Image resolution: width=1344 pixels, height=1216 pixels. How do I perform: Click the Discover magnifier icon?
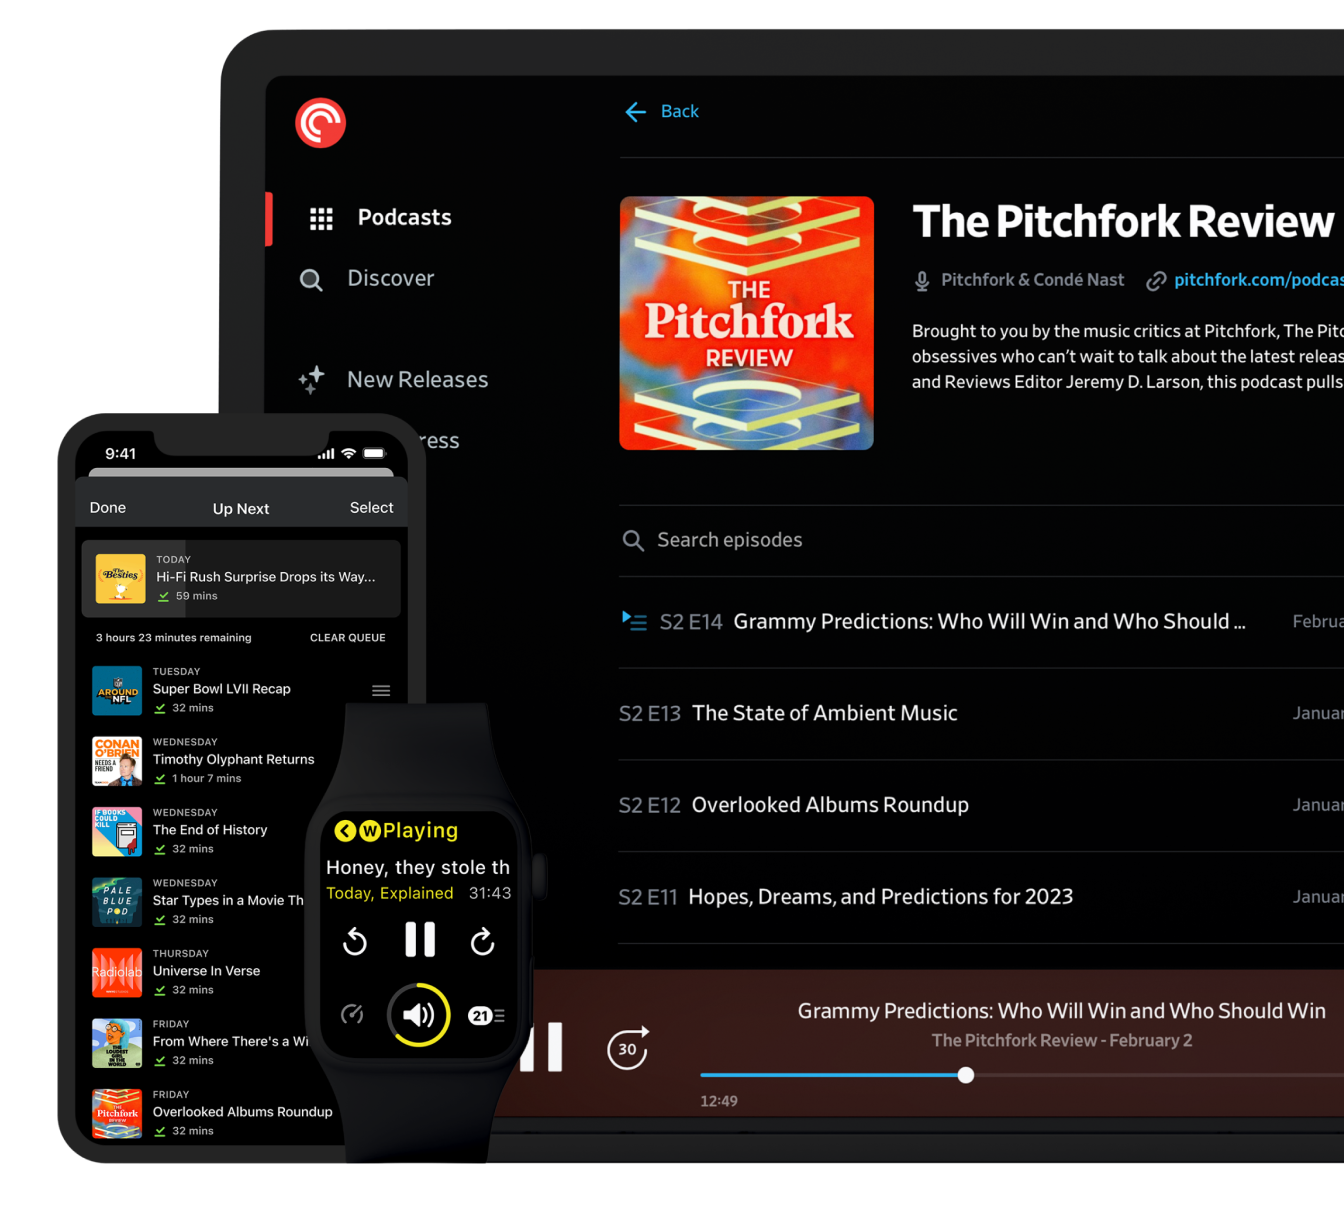coord(311,280)
